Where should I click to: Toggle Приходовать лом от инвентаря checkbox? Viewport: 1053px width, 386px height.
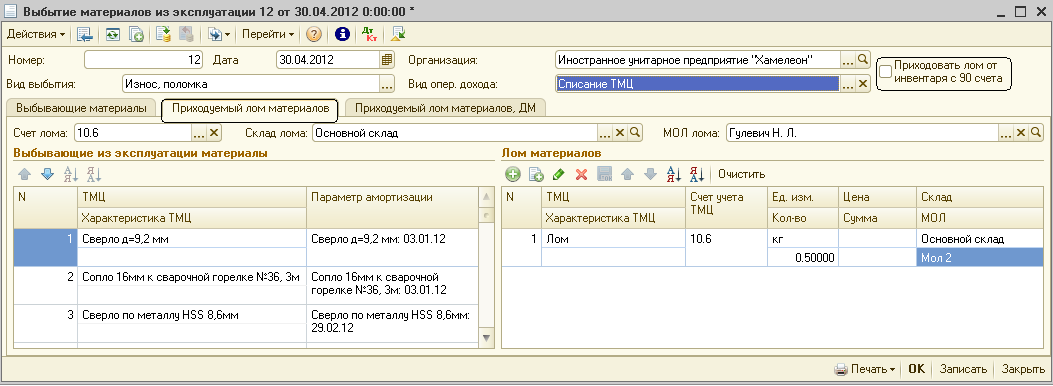(x=886, y=71)
